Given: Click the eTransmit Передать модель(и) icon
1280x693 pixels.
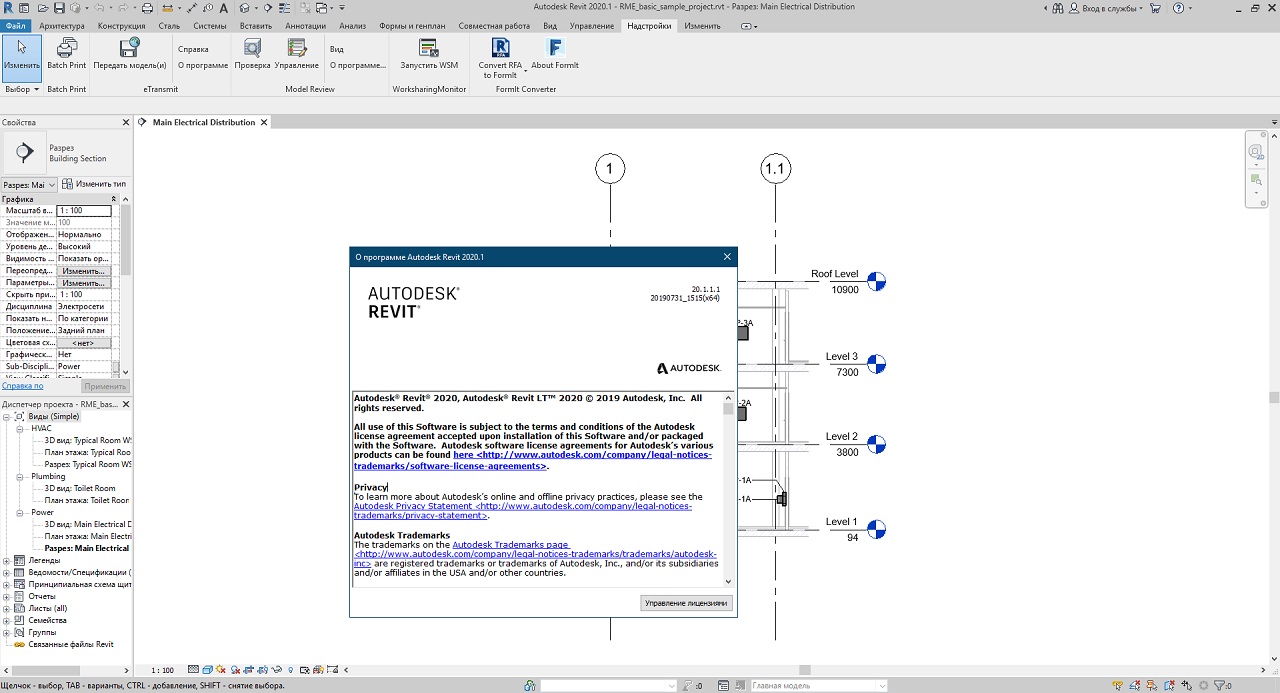Looking at the screenshot, I should pyautogui.click(x=130, y=48).
